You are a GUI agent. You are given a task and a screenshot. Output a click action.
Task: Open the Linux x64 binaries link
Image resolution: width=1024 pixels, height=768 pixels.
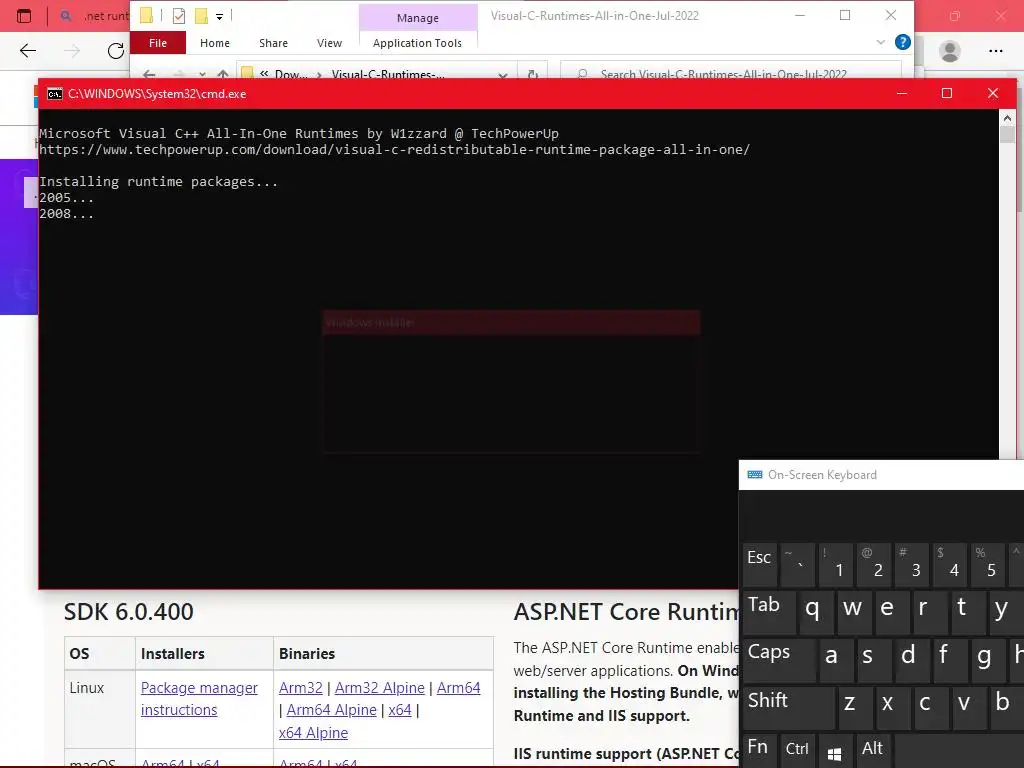pos(400,710)
